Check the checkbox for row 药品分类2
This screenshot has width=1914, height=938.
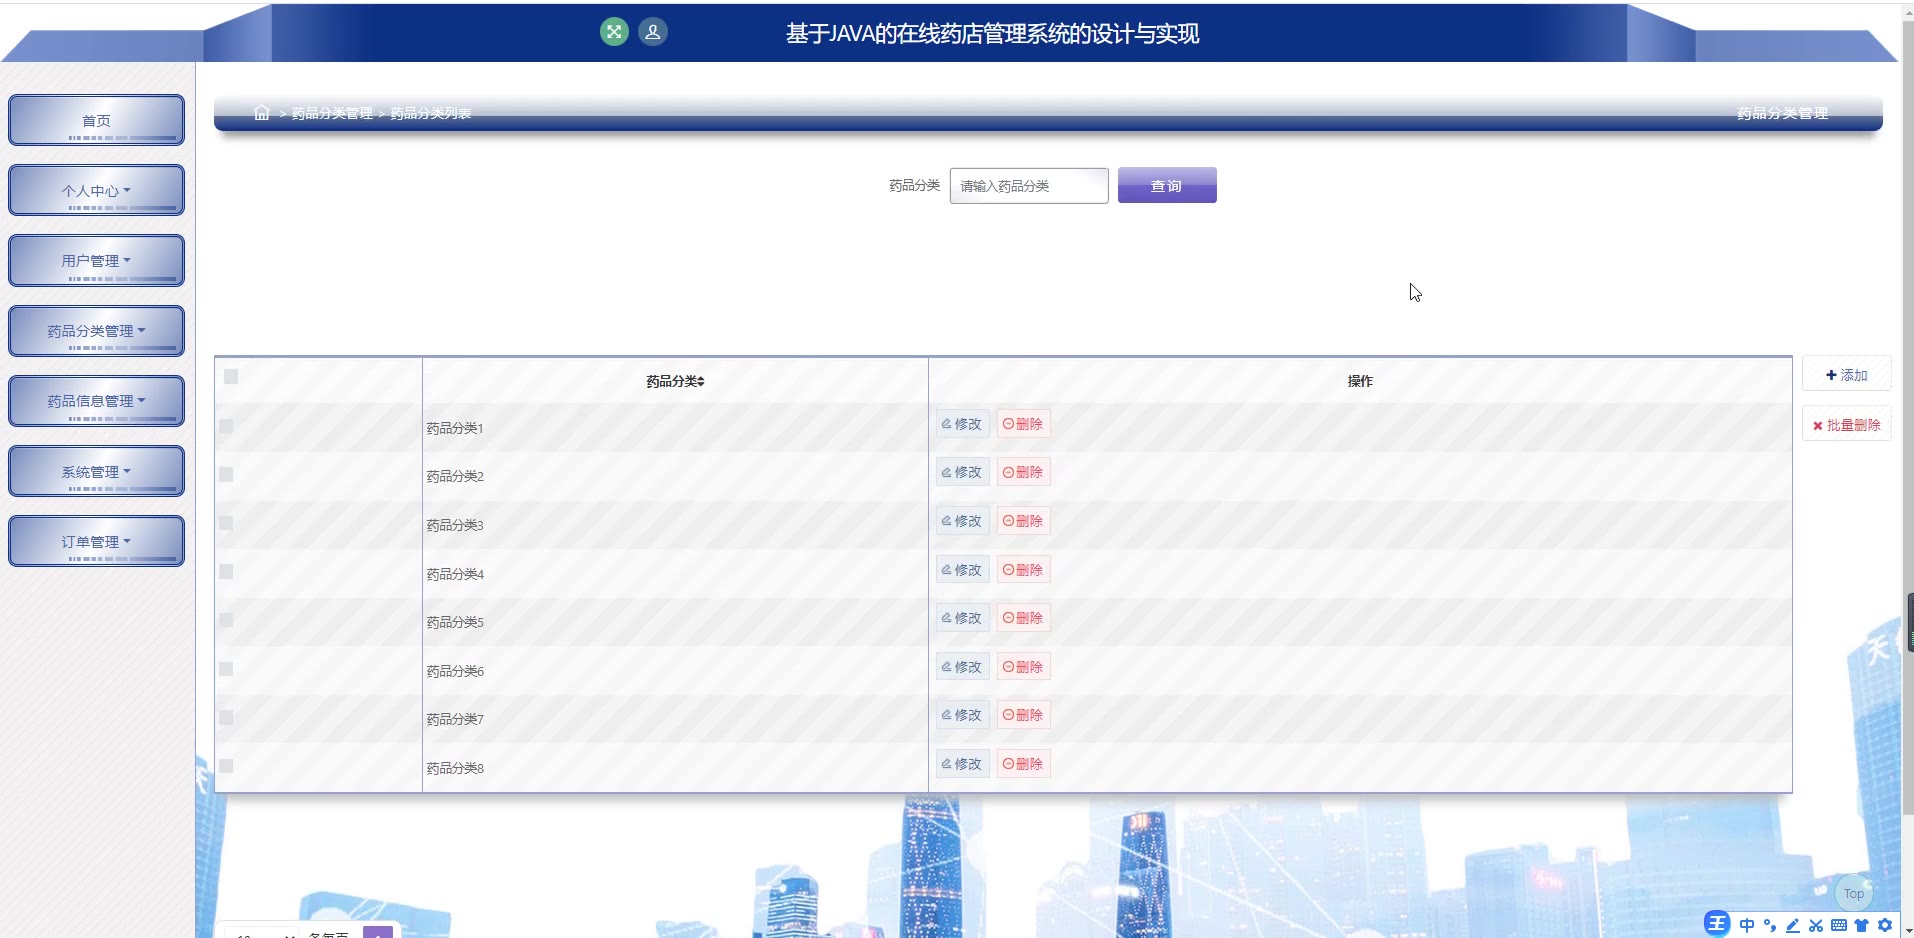226,474
